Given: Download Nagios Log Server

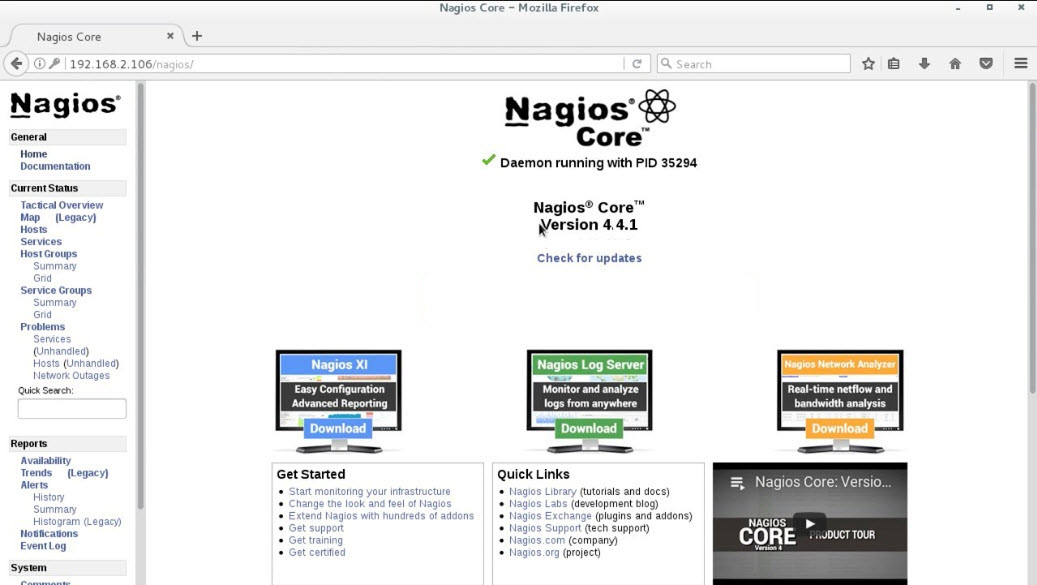Looking at the screenshot, I should 589,428.
